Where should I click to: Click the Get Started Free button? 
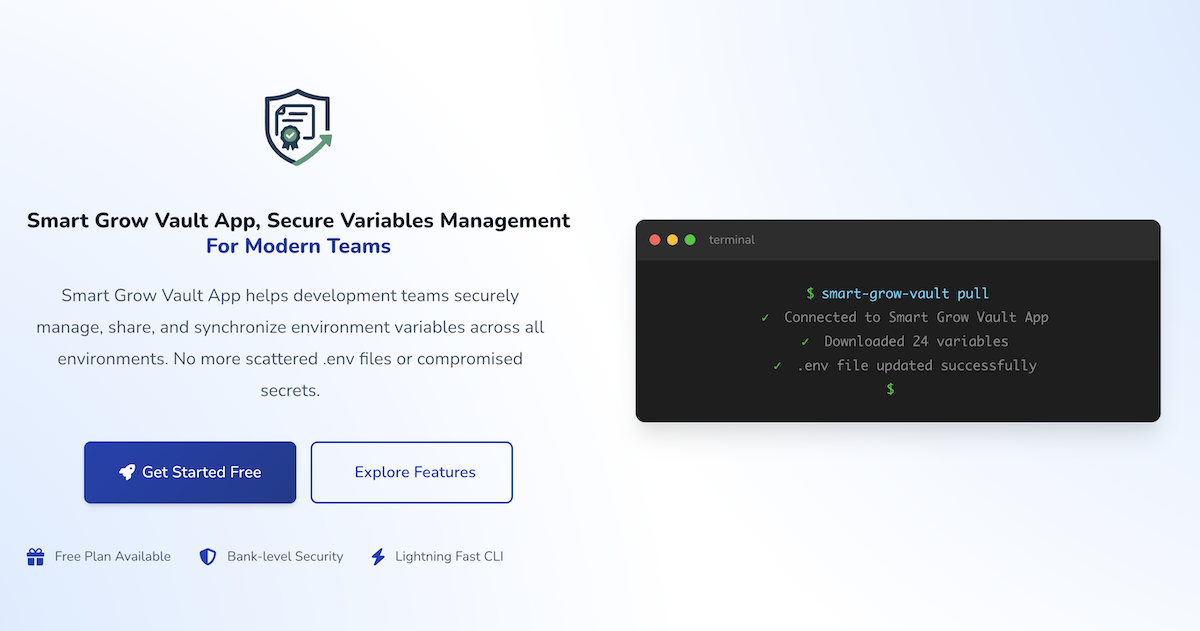pyautogui.click(x=189, y=471)
